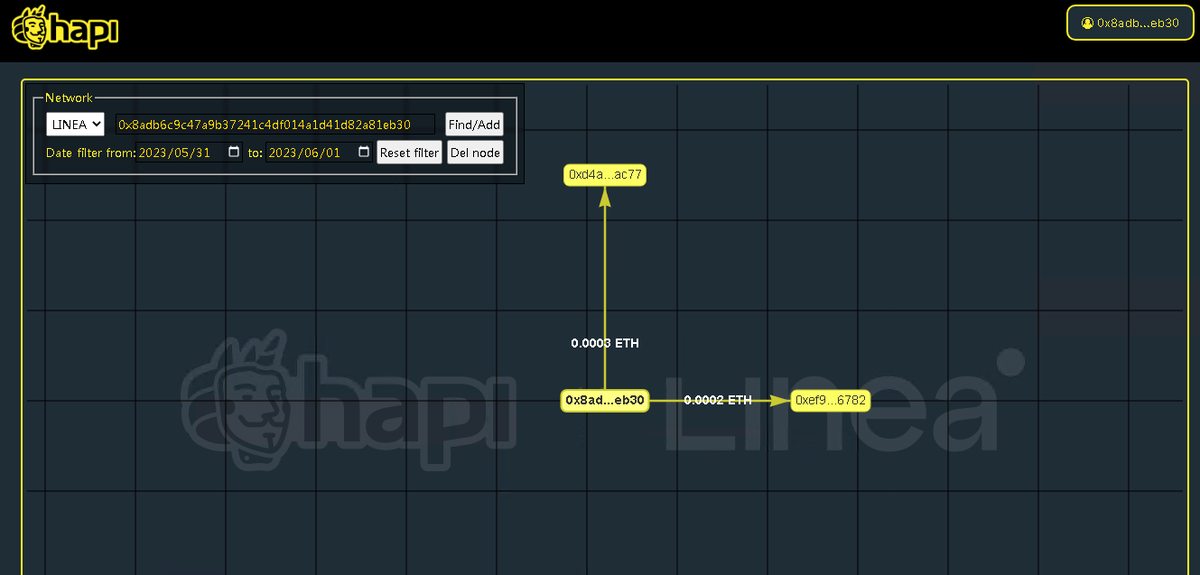1200x575 pixels.
Task: Open the wallet account button 0x8adb...eb30
Action: pos(1129,22)
